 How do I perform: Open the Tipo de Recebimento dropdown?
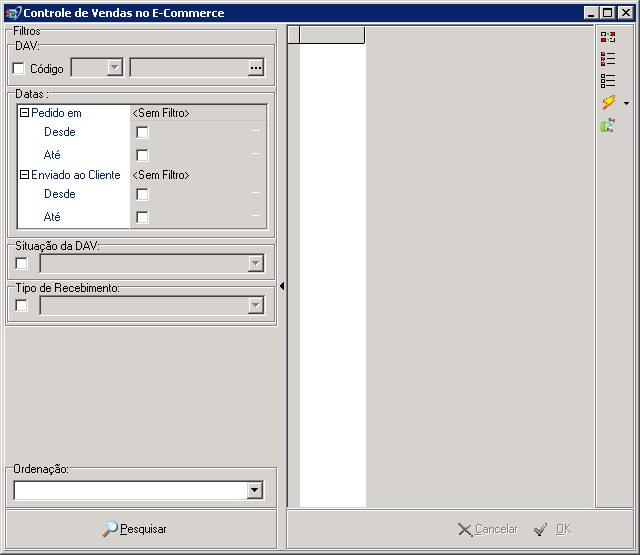256,305
